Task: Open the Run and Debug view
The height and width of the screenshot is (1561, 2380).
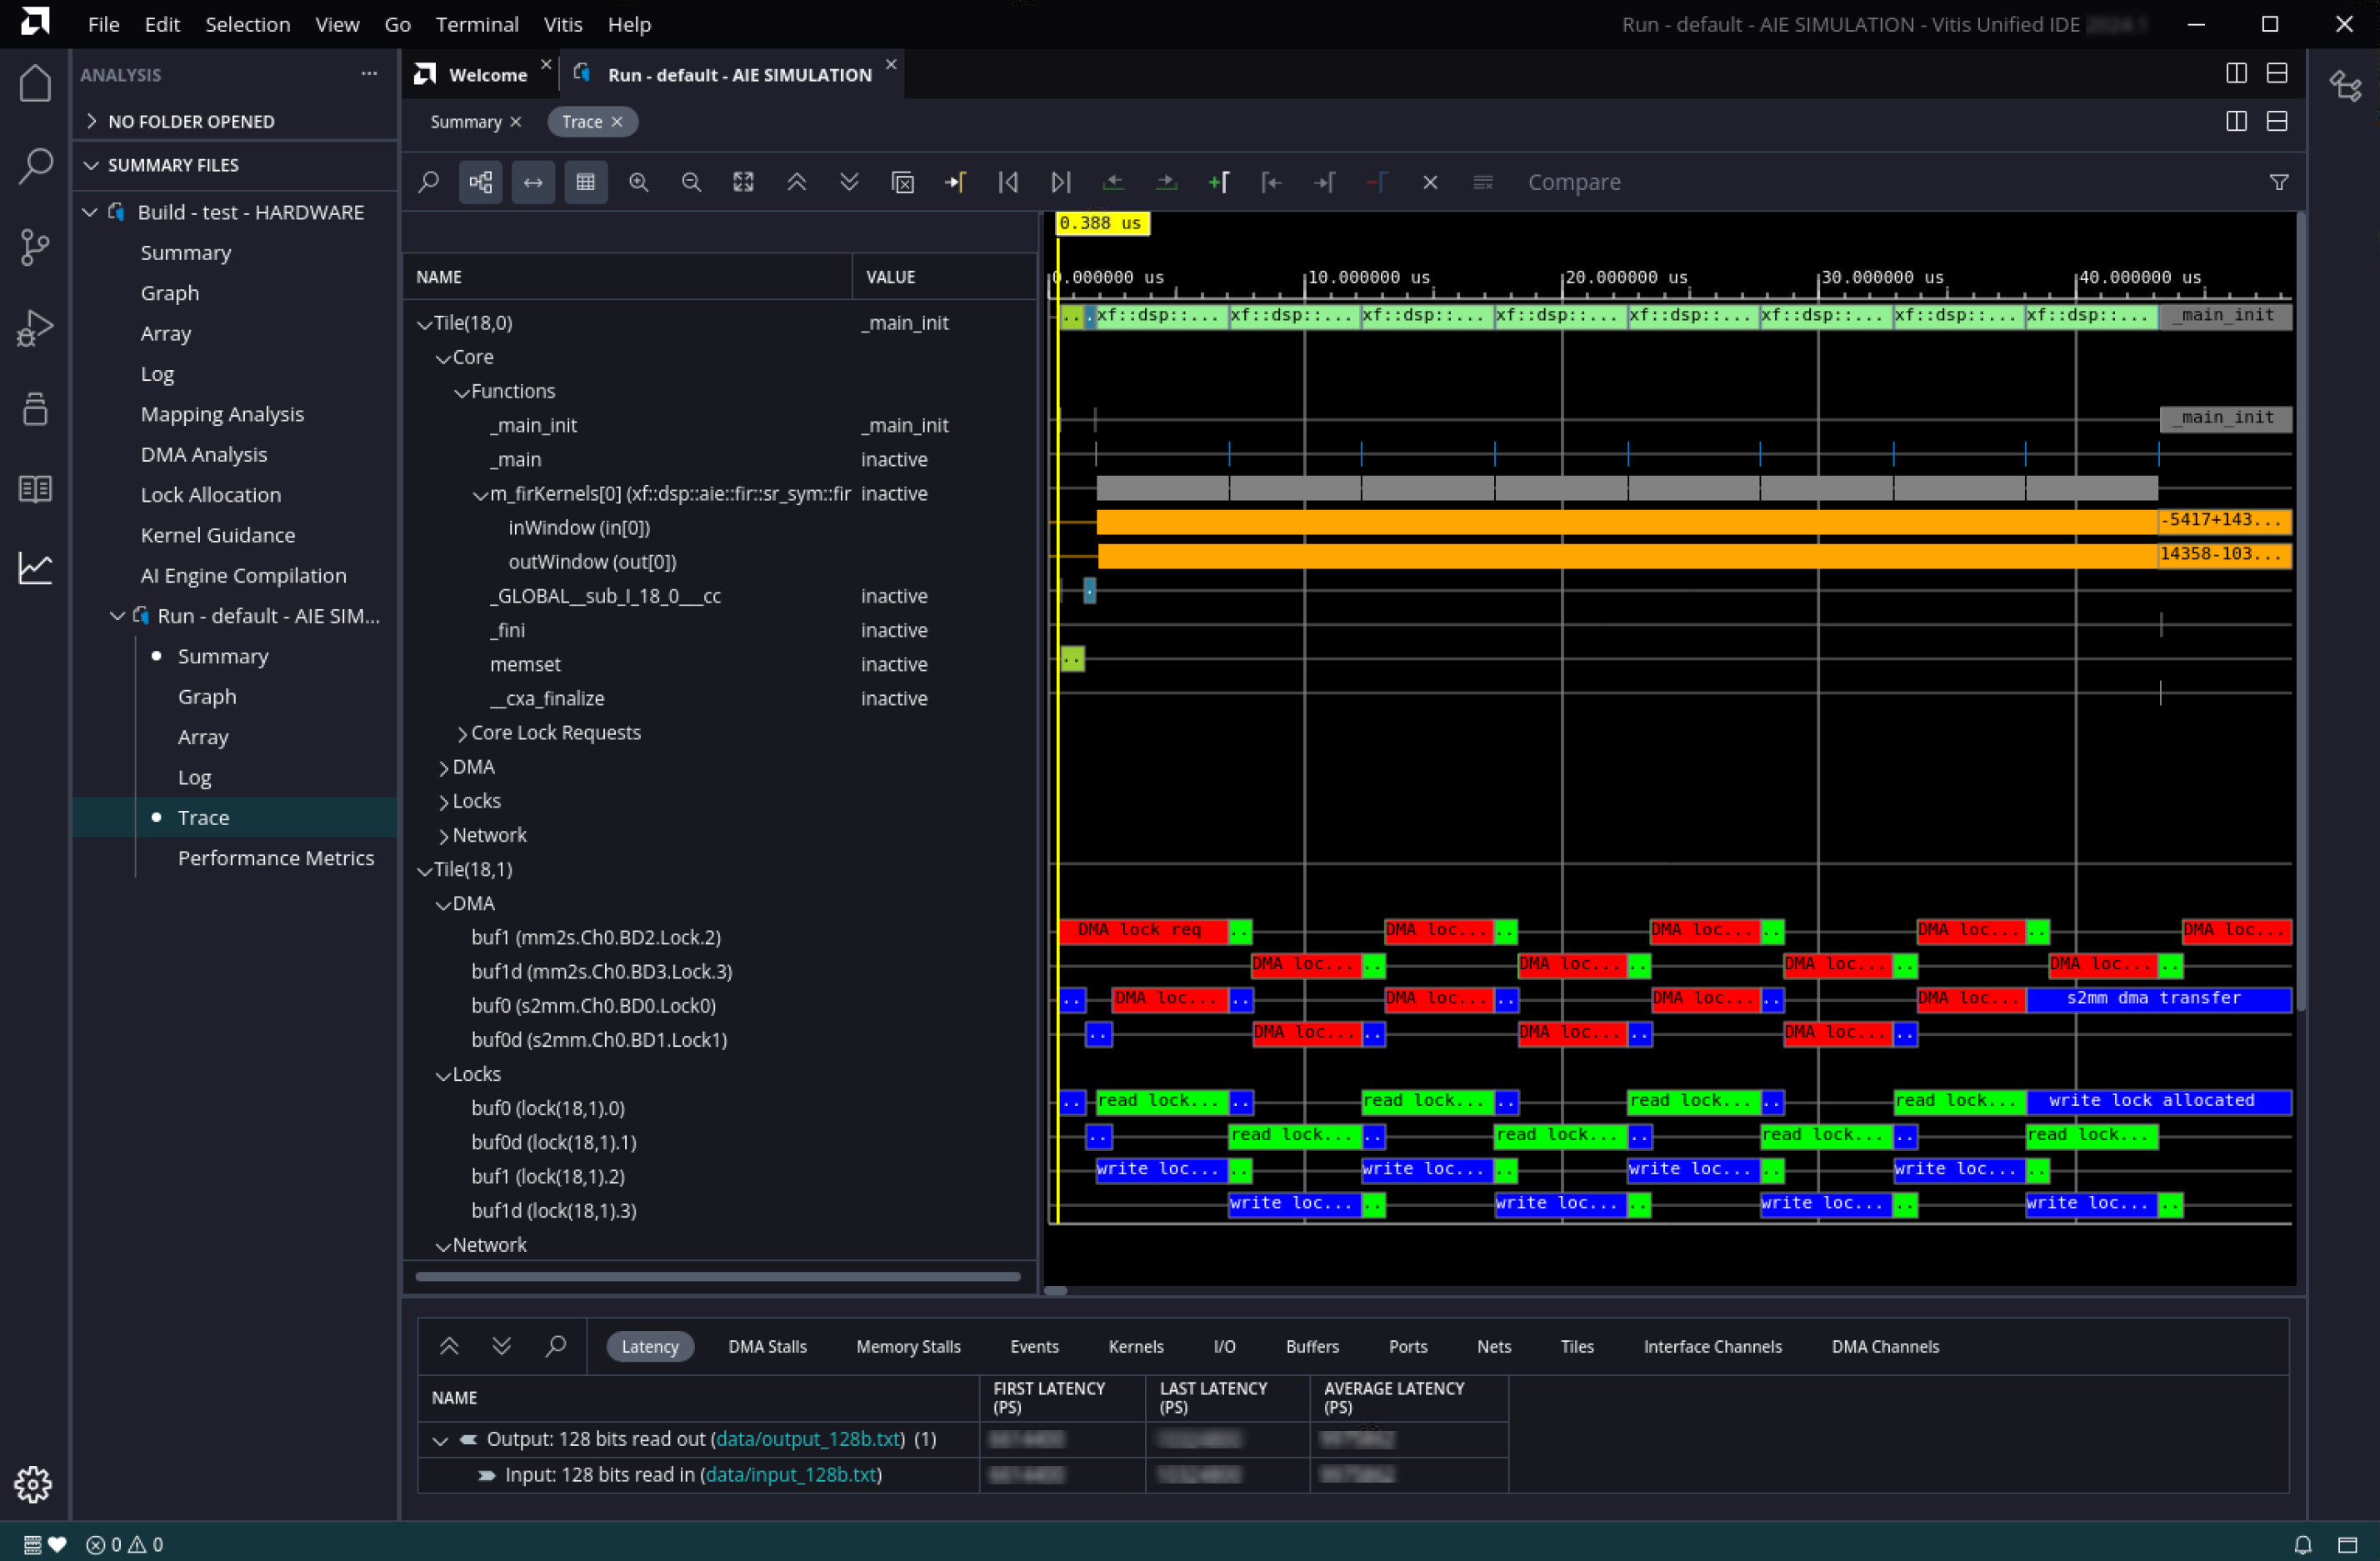Action: [x=35, y=327]
